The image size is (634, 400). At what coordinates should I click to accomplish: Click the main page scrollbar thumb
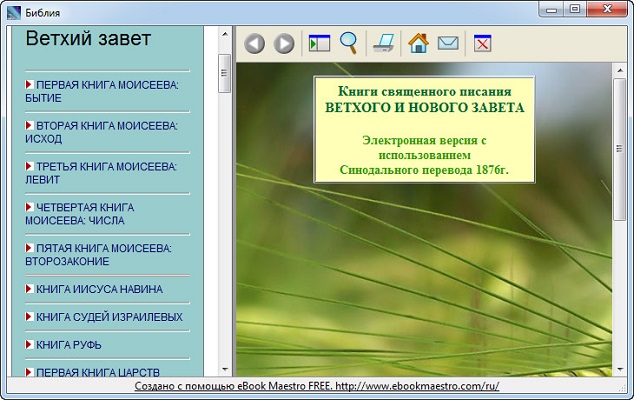(619, 149)
